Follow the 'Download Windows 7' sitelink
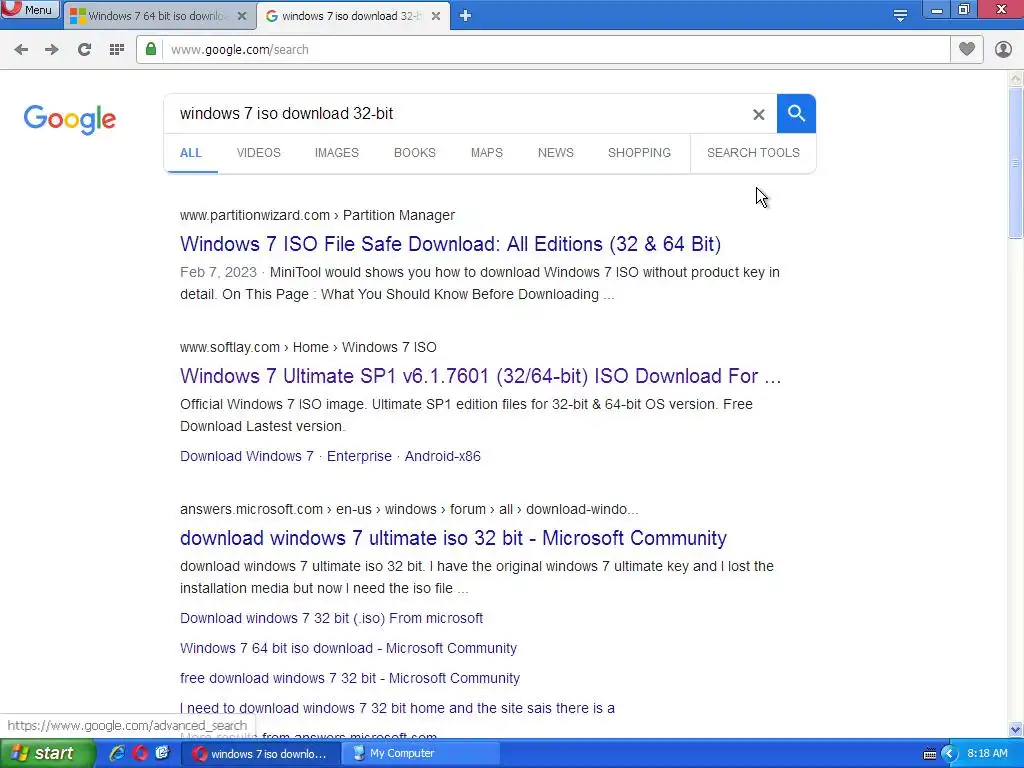 coord(247,456)
